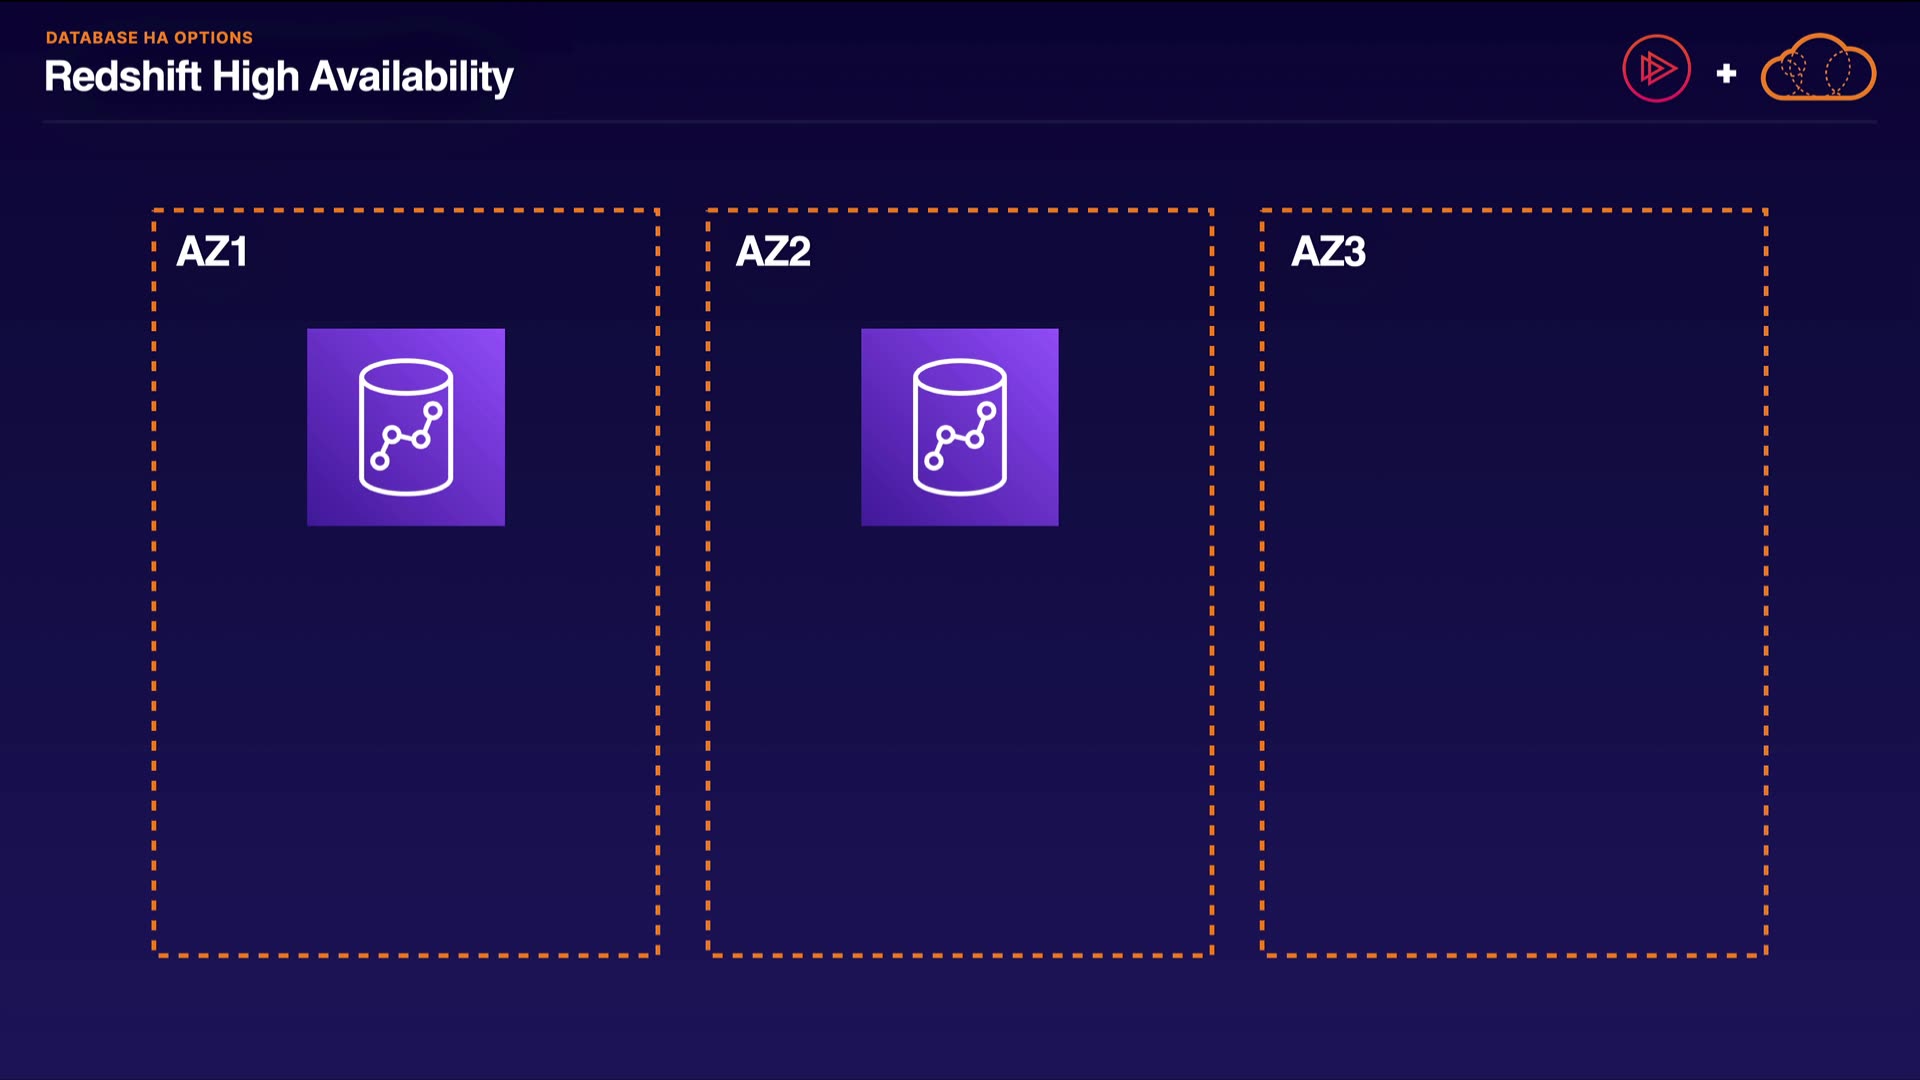The height and width of the screenshot is (1080, 1920).
Task: Click empty space below the AZ2 Redshift icon
Action: pos(959,740)
